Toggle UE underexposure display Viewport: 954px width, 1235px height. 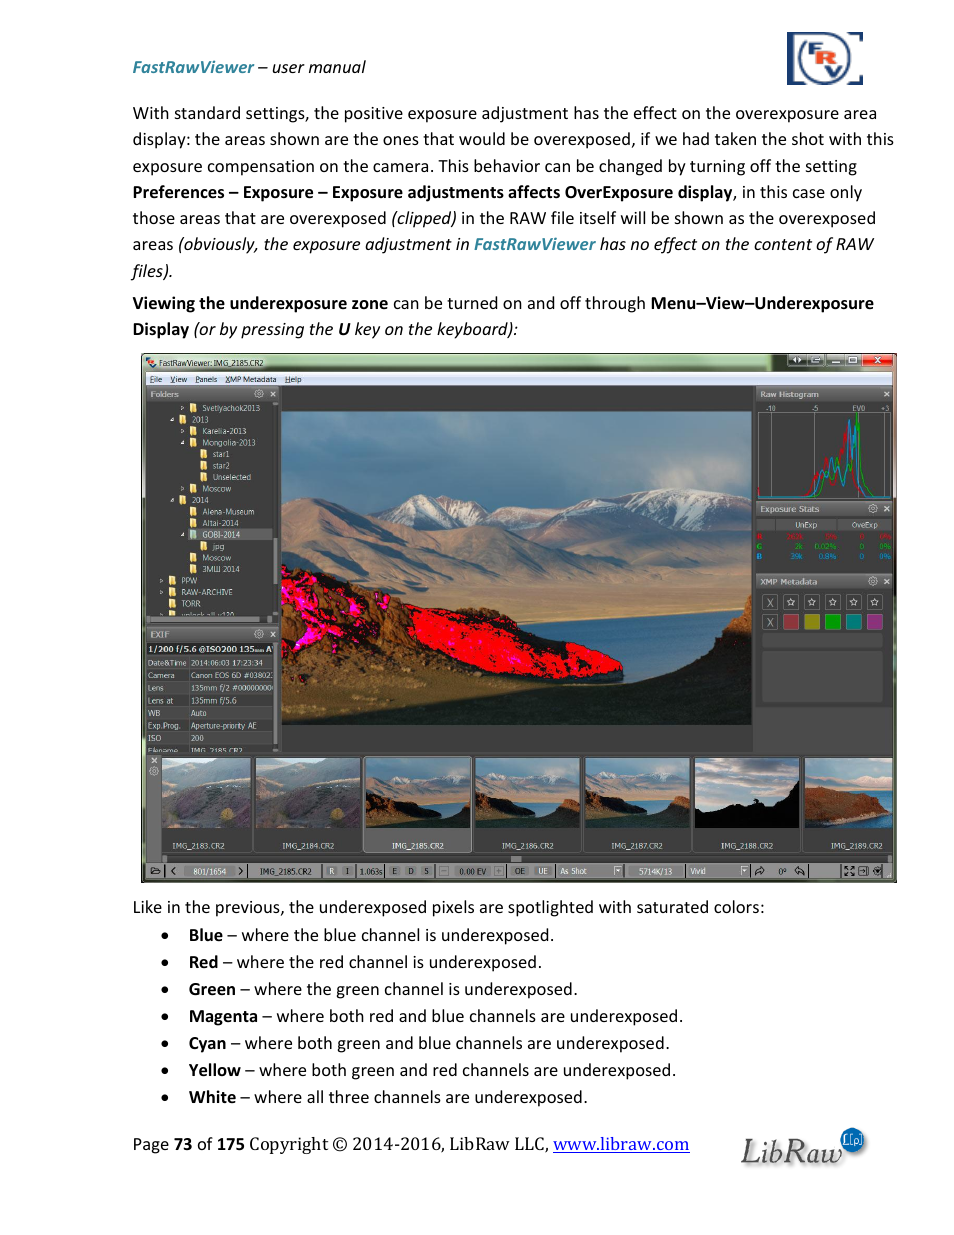click(x=543, y=871)
